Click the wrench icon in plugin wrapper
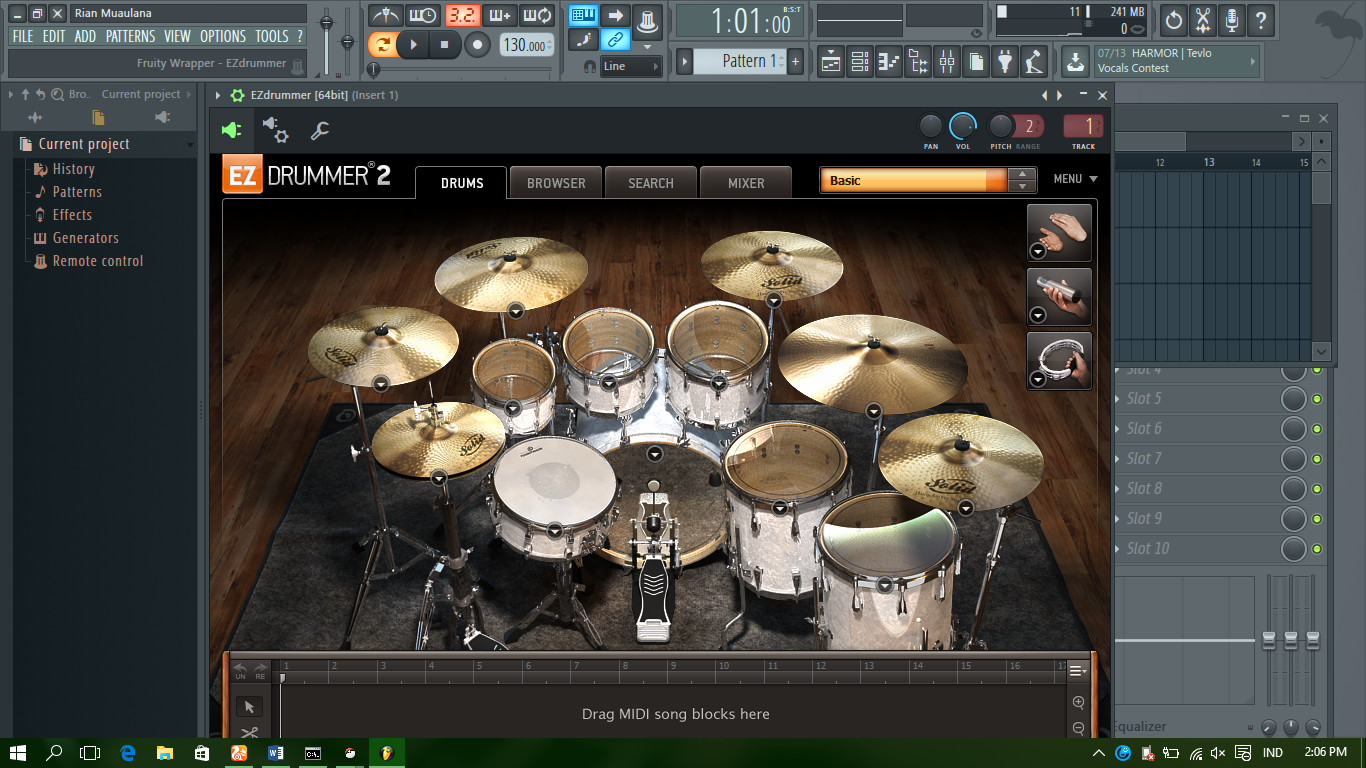This screenshot has height=768, width=1366. pyautogui.click(x=320, y=130)
